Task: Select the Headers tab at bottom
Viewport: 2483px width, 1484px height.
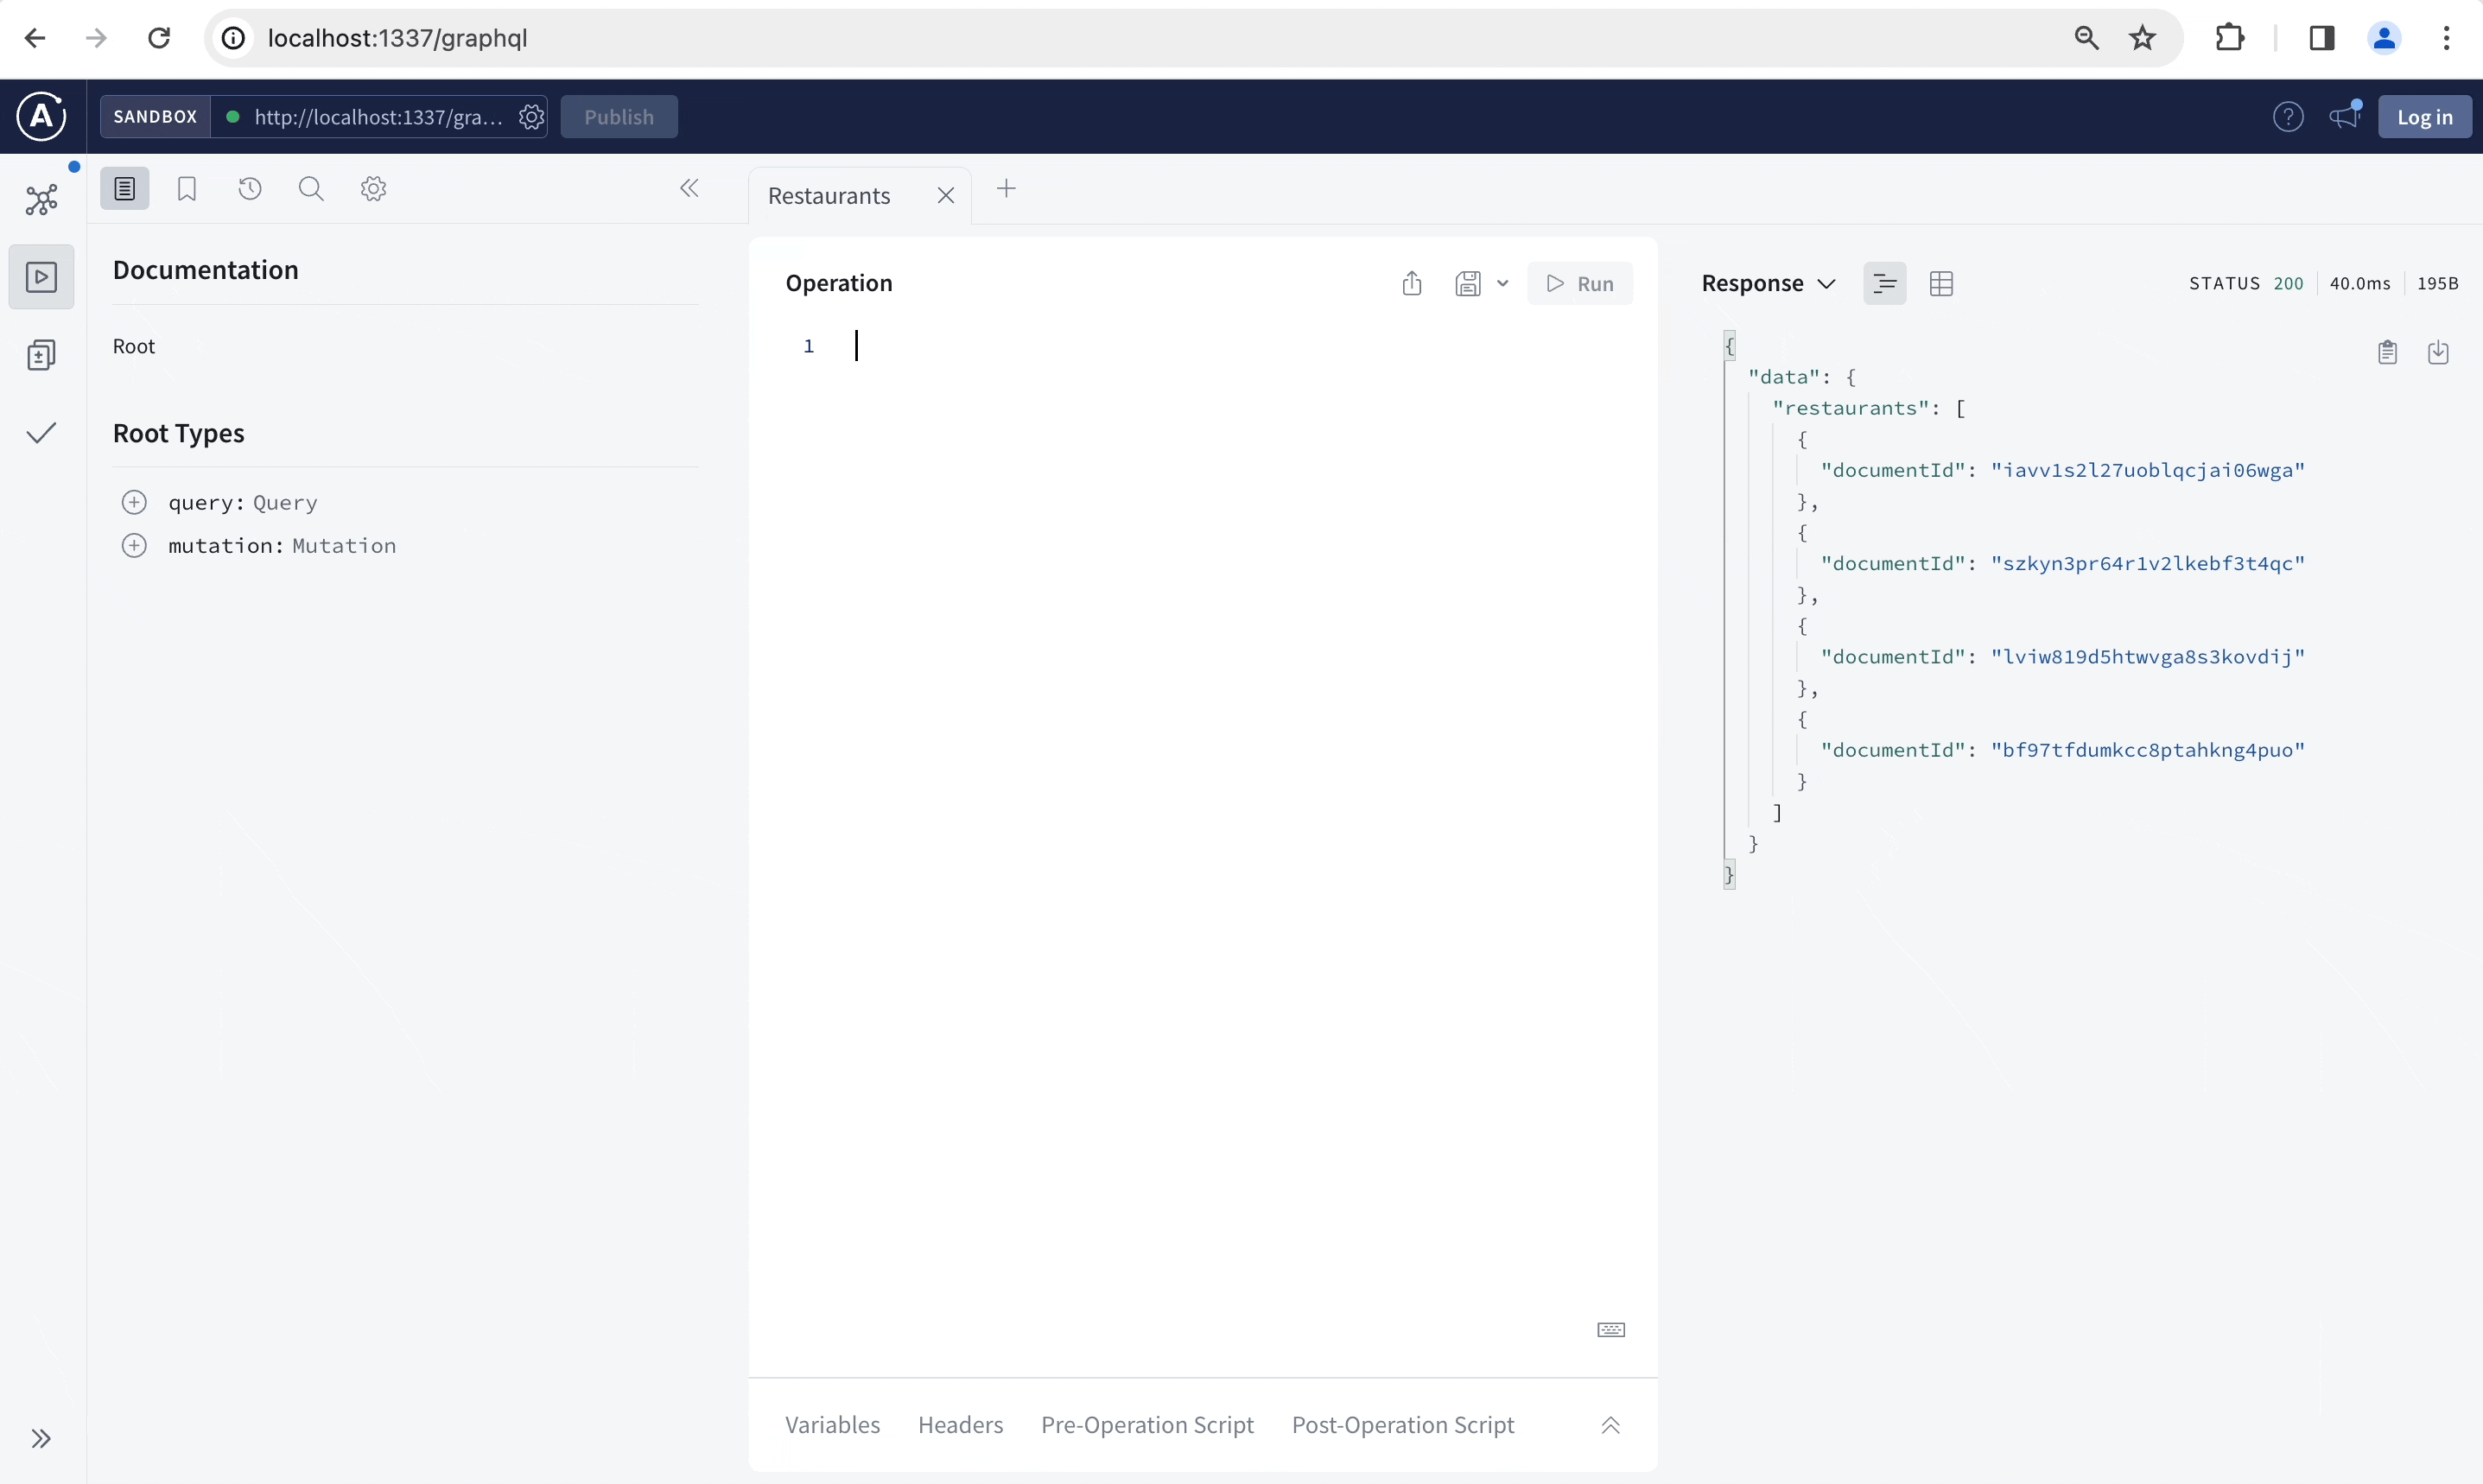Action: tap(961, 1424)
